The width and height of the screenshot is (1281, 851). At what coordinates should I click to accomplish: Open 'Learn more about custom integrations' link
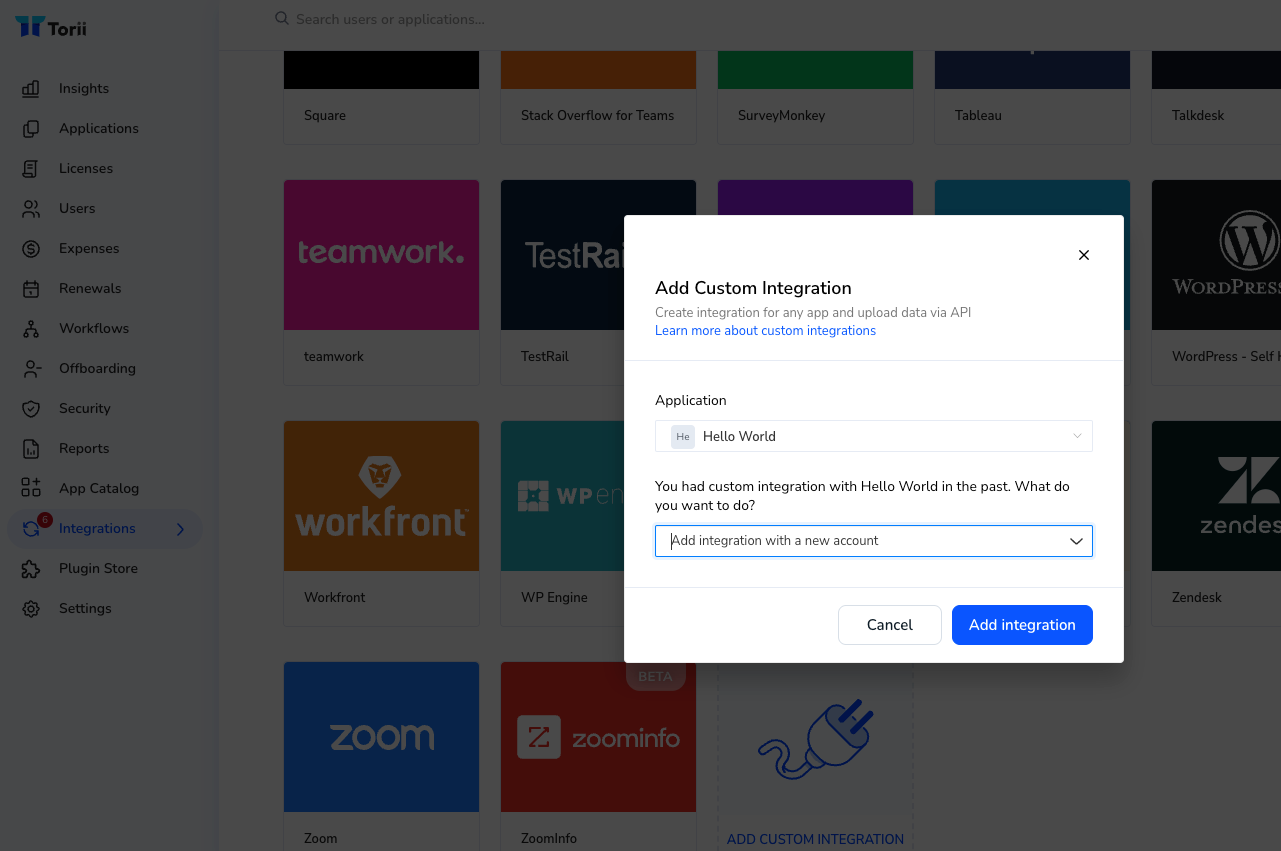765,331
